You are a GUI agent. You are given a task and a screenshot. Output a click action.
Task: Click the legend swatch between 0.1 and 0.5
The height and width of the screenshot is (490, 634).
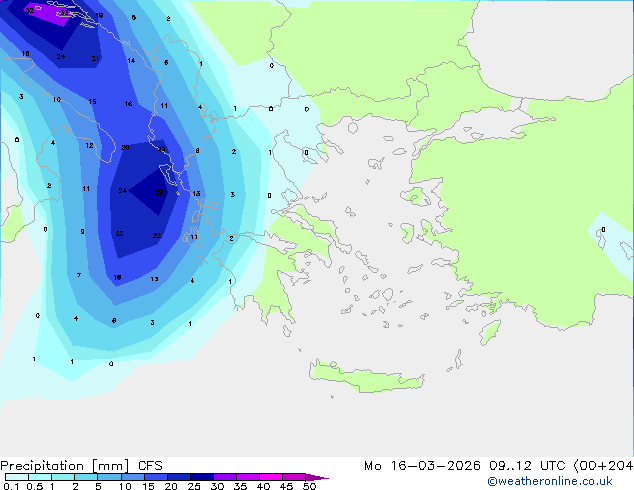tap(17, 477)
